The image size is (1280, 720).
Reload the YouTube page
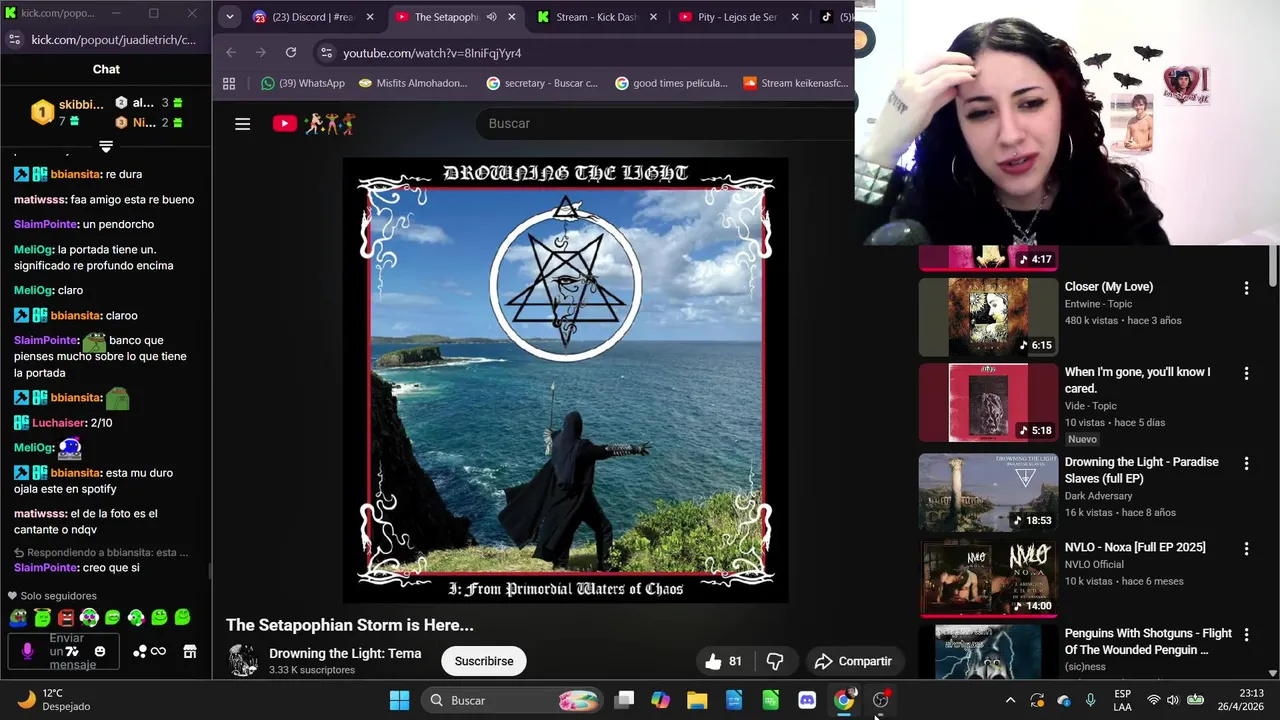[291, 52]
